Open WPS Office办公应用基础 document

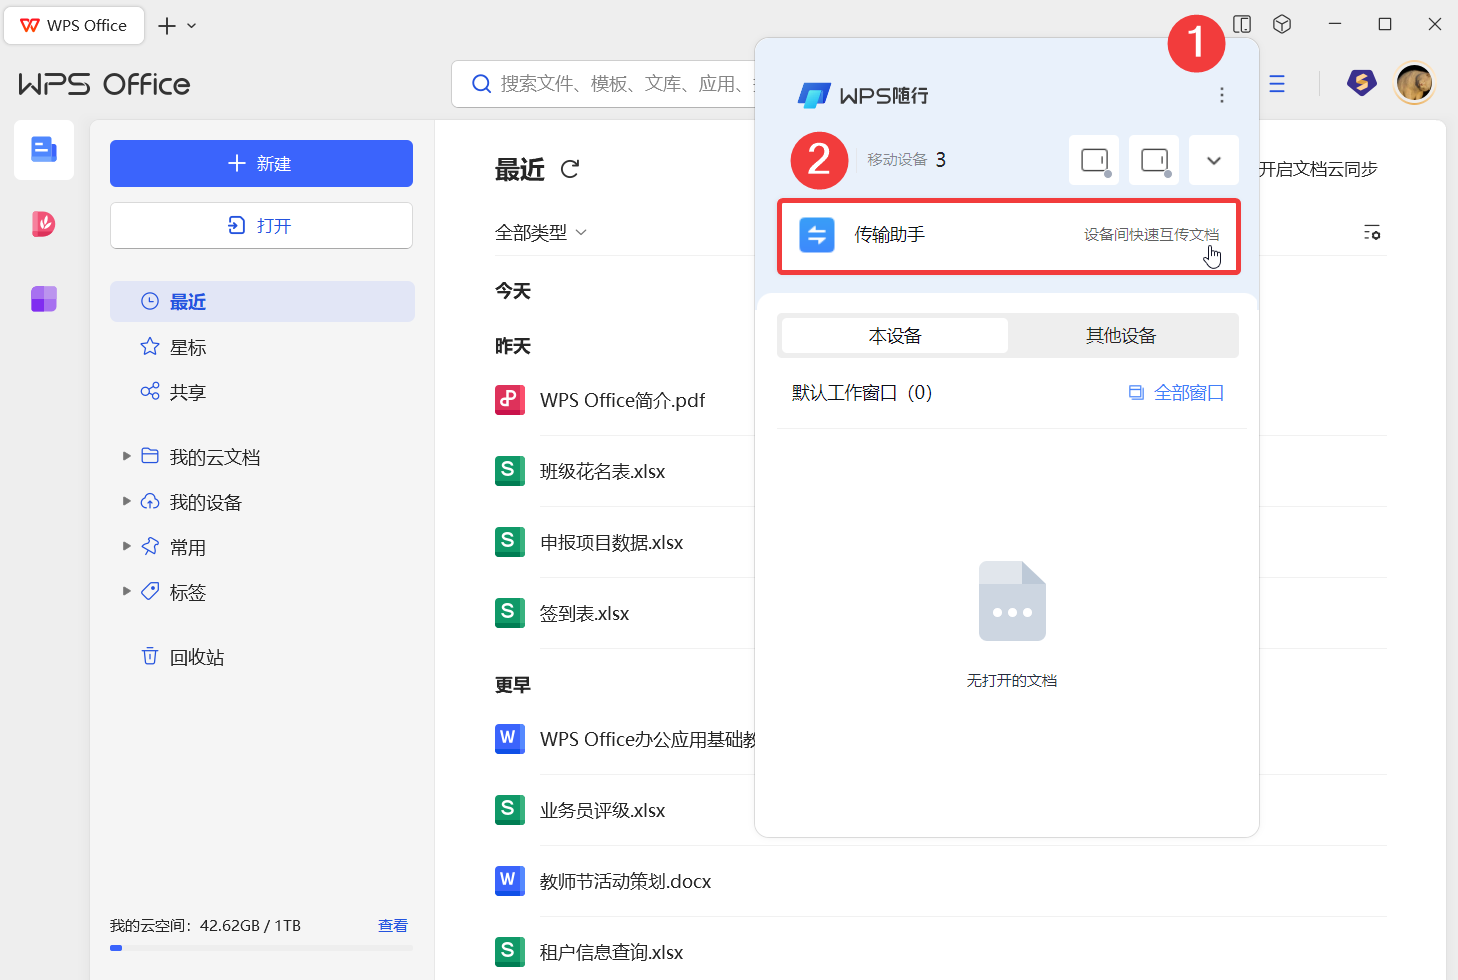pos(647,739)
